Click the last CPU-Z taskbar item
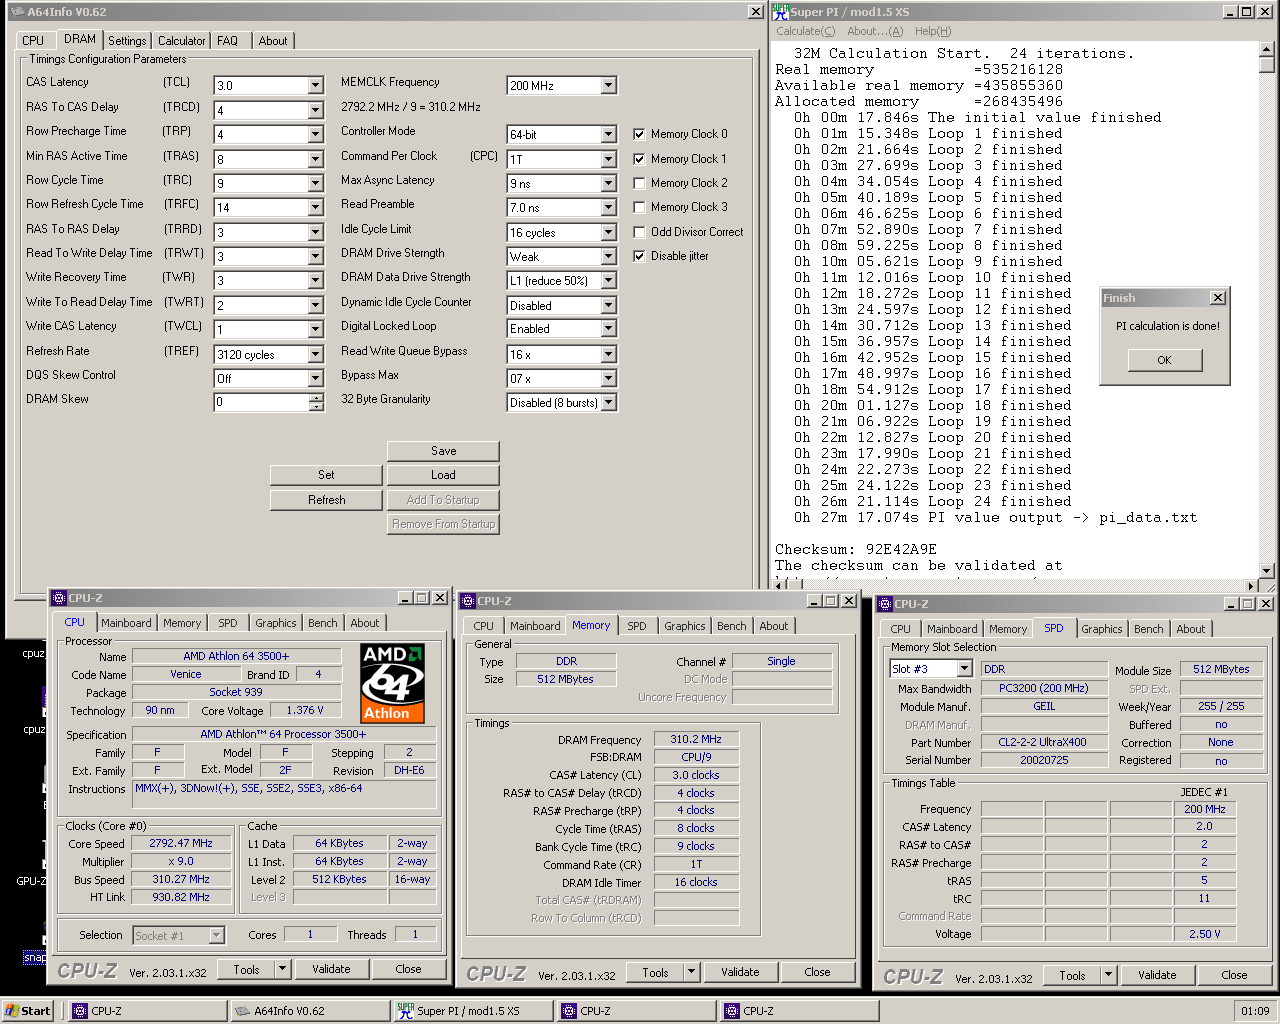The image size is (1280, 1024). pos(798,1011)
